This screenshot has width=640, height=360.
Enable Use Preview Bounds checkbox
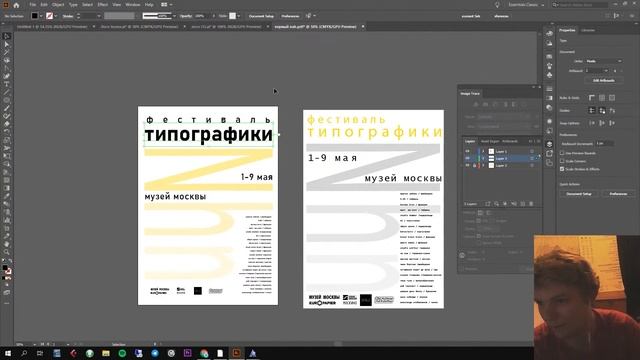pos(562,153)
